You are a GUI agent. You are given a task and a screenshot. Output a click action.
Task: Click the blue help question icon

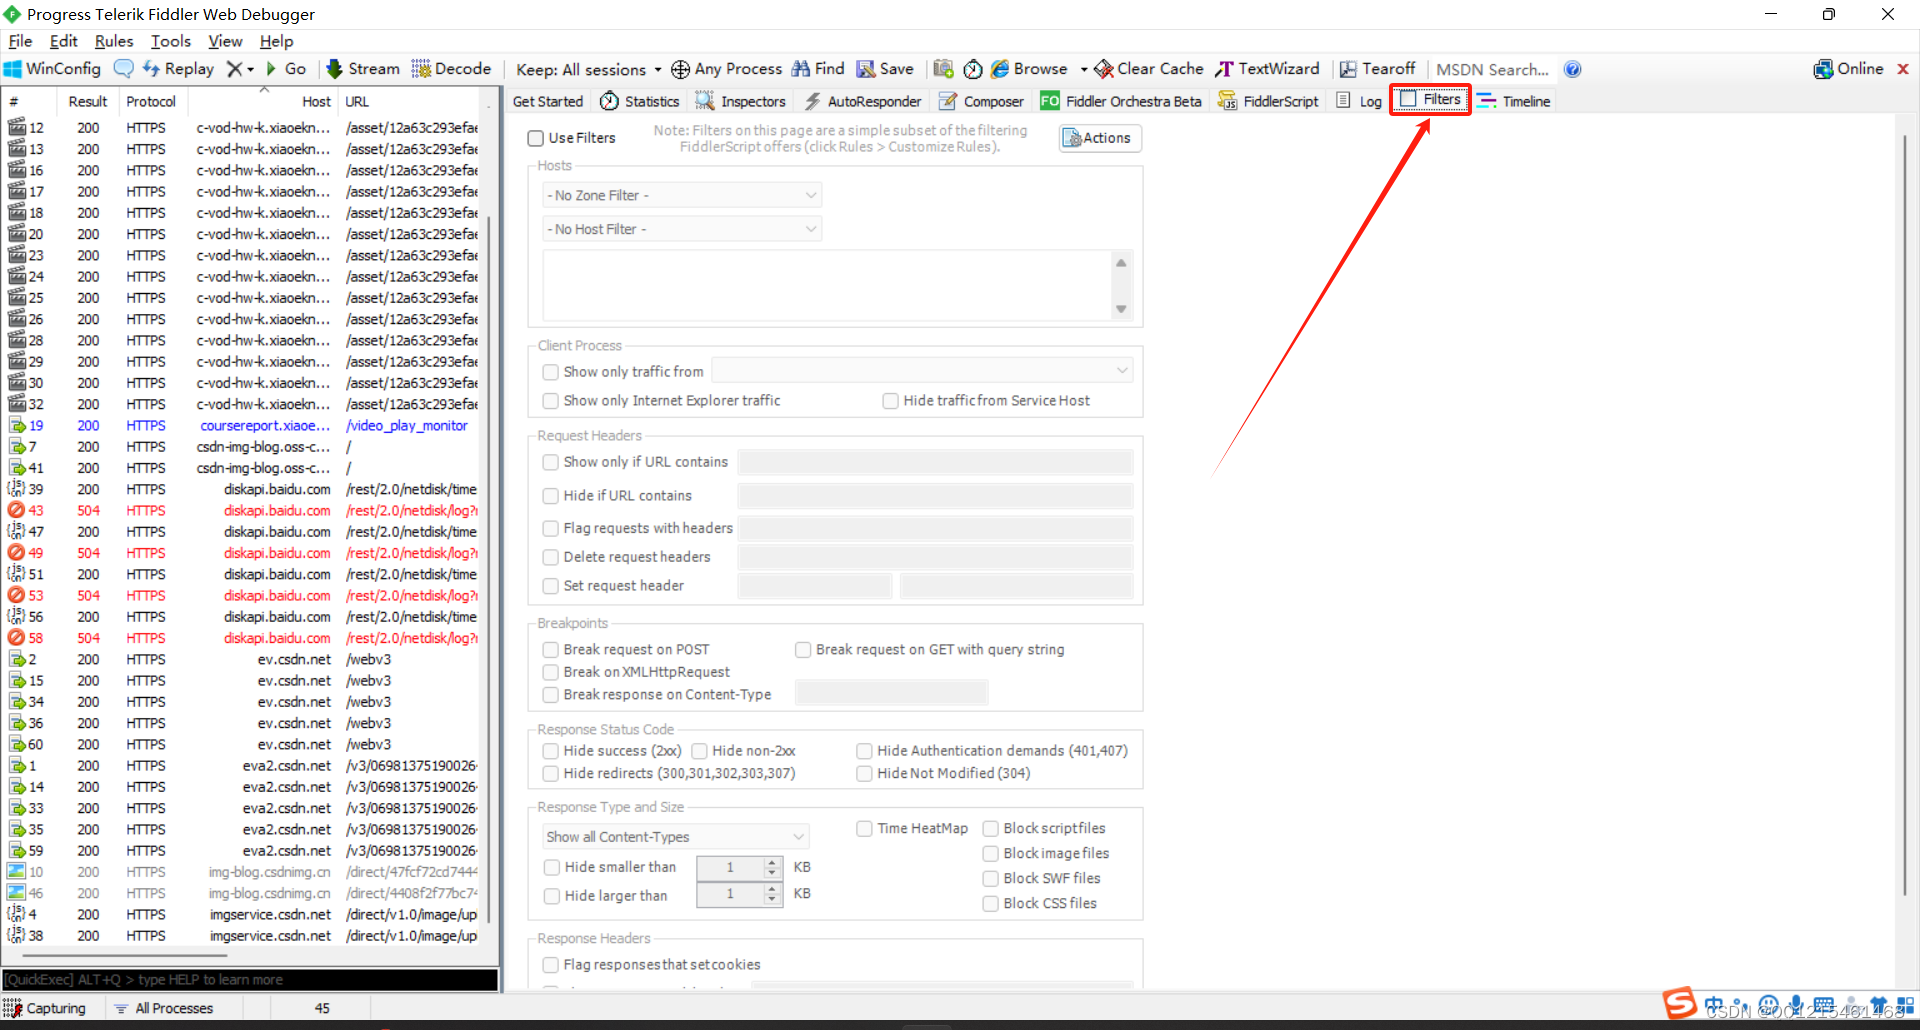tap(1572, 69)
